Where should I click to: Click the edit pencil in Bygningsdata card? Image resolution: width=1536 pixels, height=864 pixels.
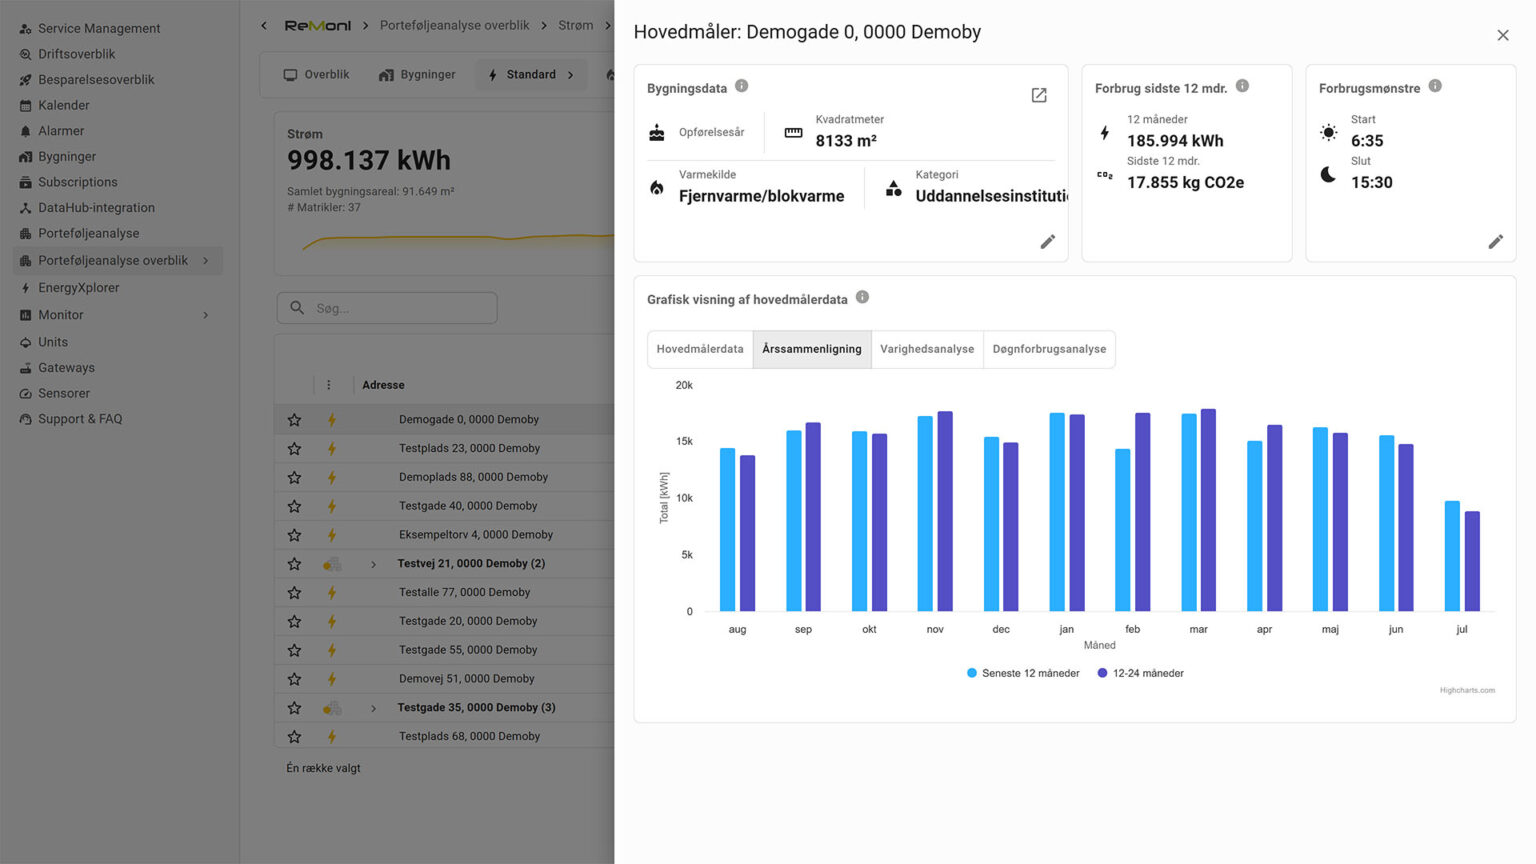(x=1047, y=242)
